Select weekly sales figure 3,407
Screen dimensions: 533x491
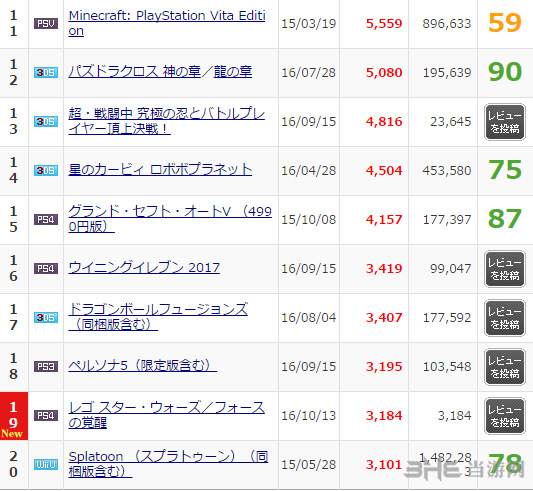[x=384, y=317]
